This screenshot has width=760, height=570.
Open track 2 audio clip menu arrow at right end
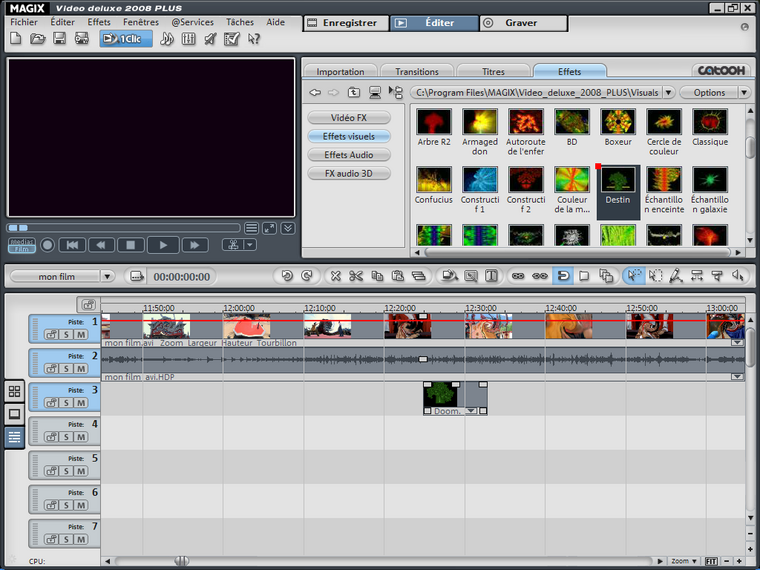coord(737,377)
